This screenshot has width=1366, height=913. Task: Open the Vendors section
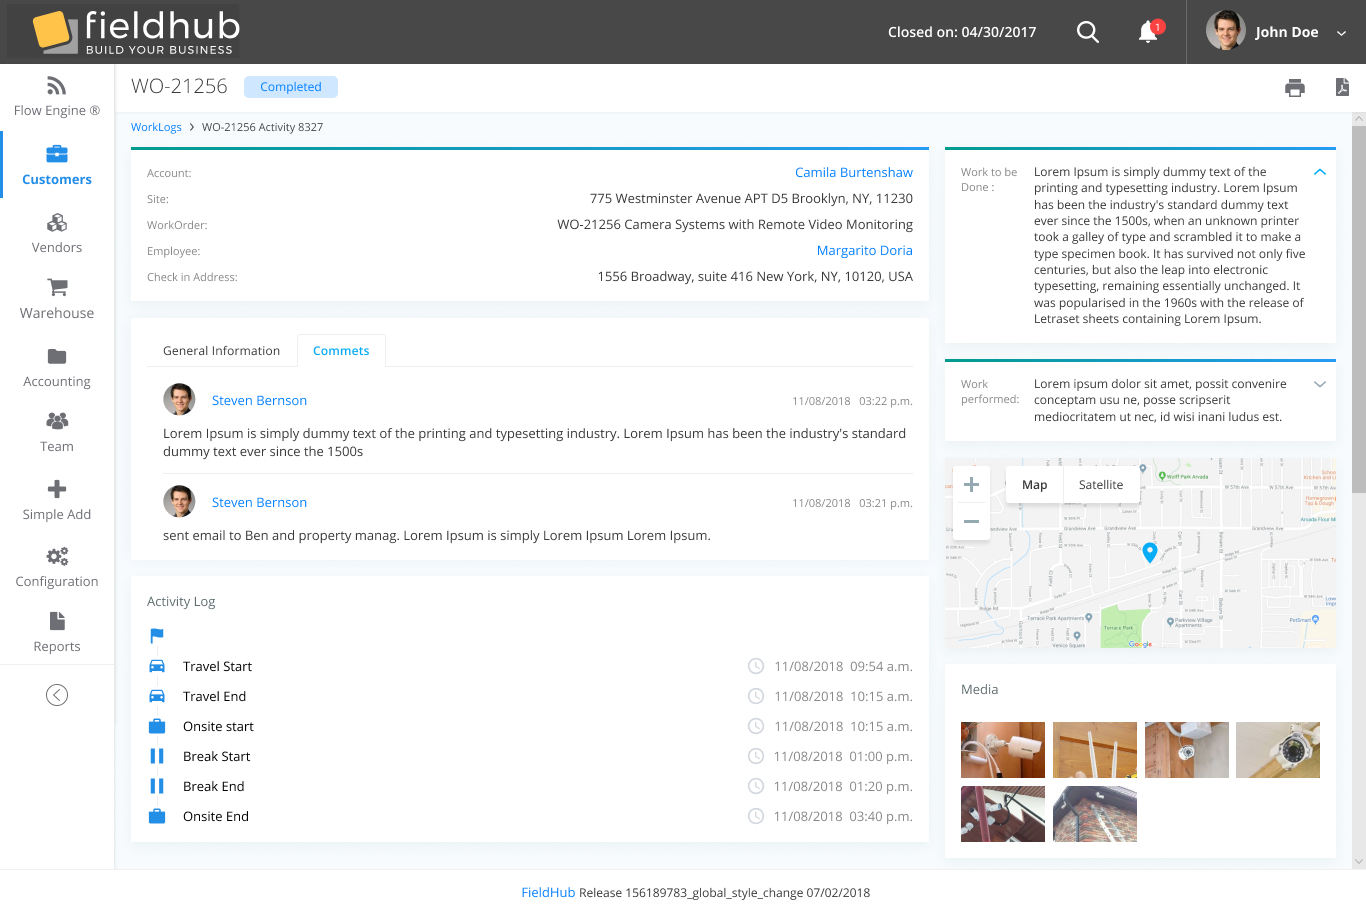click(56, 233)
